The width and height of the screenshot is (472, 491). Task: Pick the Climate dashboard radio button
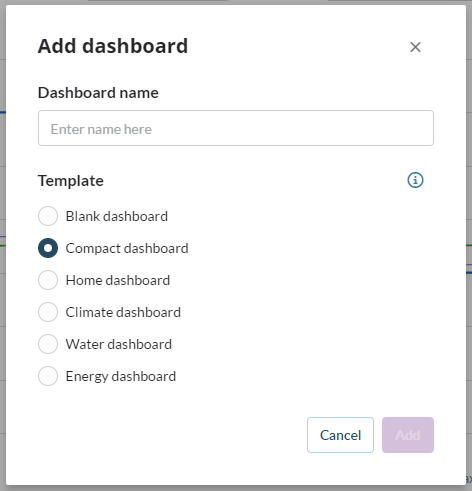48,312
